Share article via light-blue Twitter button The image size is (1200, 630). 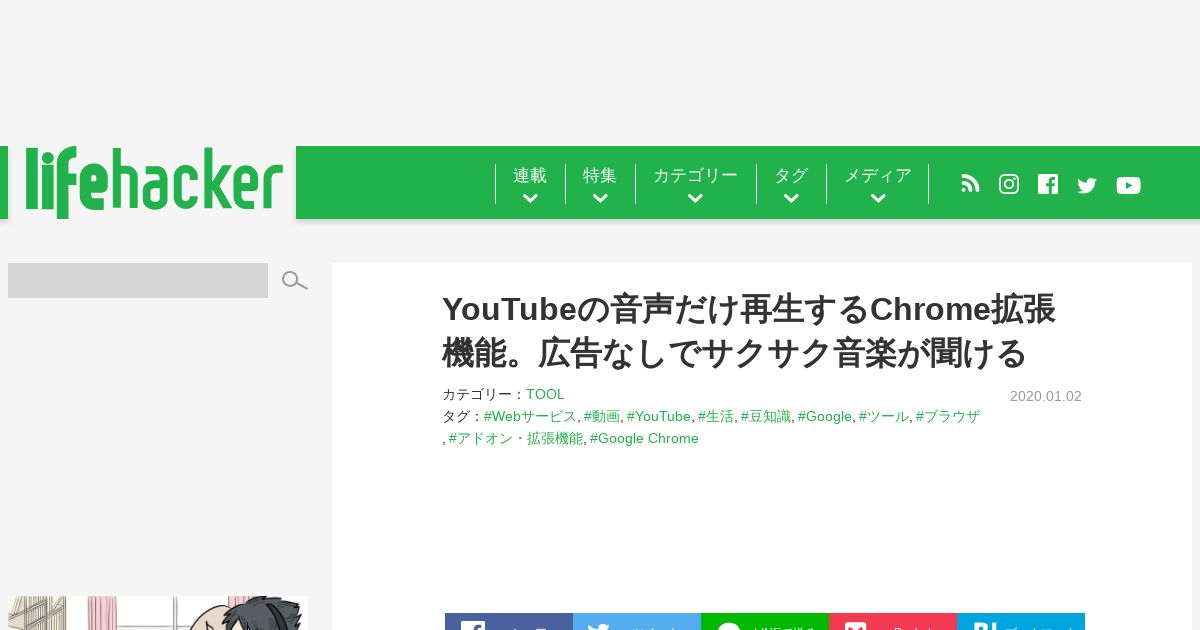637,622
